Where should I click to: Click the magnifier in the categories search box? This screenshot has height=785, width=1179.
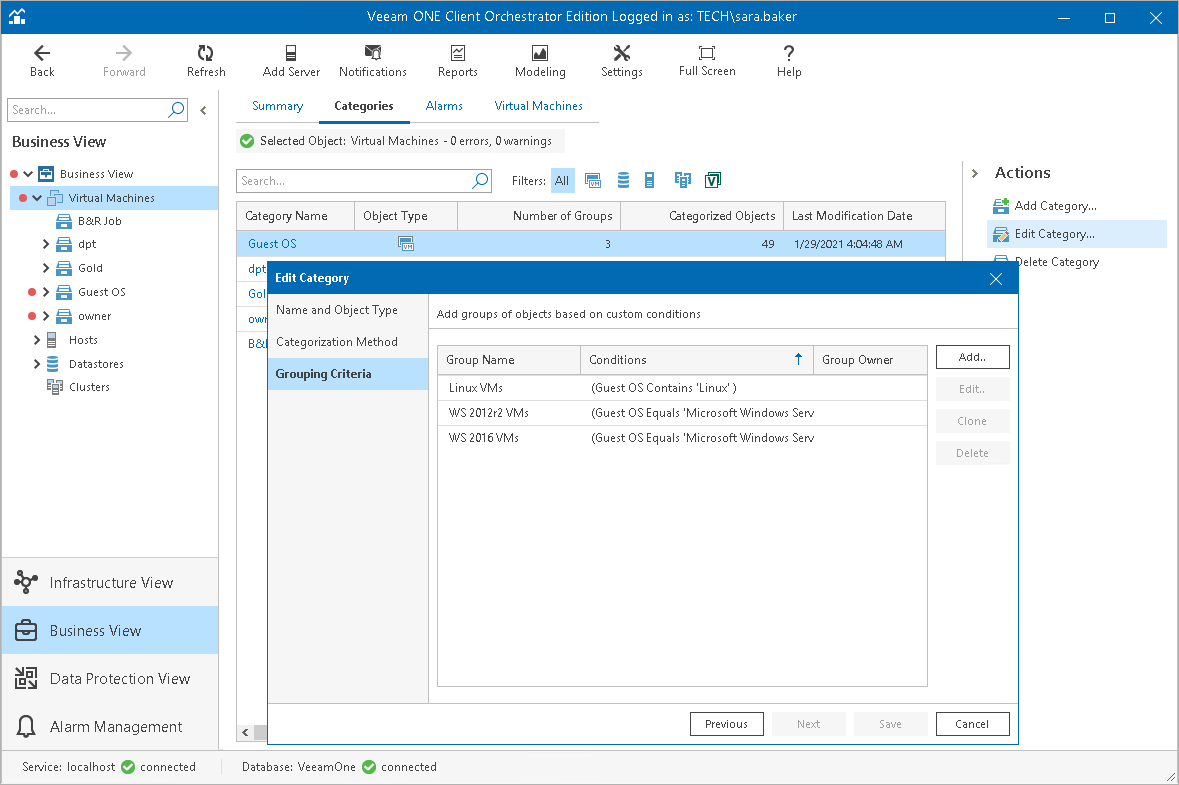point(480,180)
